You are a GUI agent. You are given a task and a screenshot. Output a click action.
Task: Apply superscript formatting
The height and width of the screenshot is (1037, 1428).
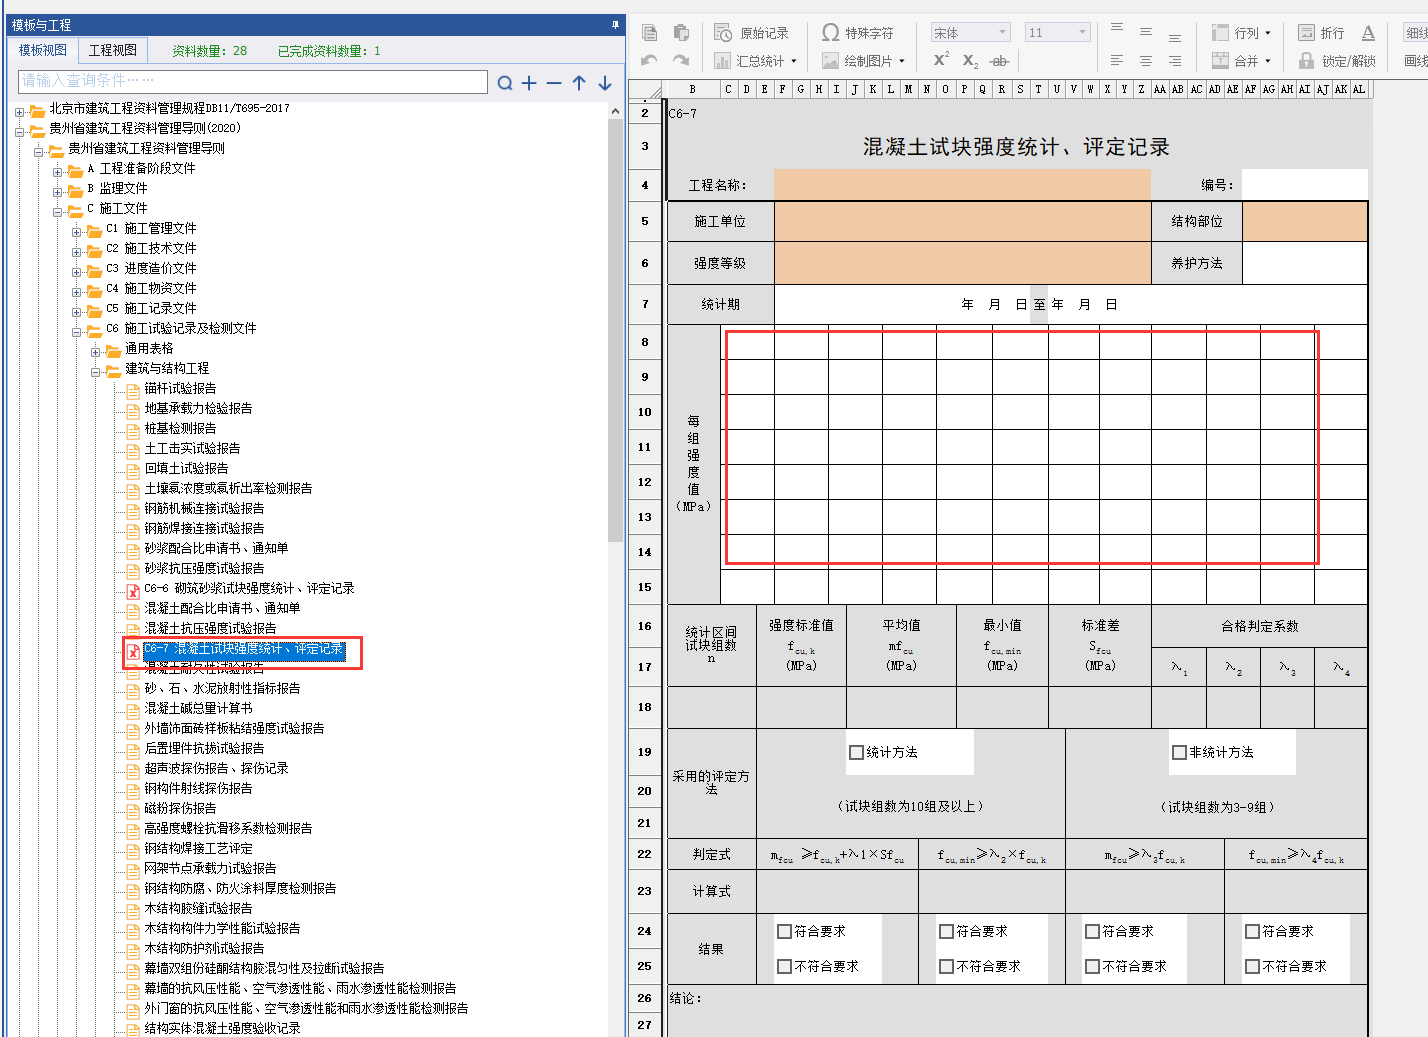click(941, 60)
